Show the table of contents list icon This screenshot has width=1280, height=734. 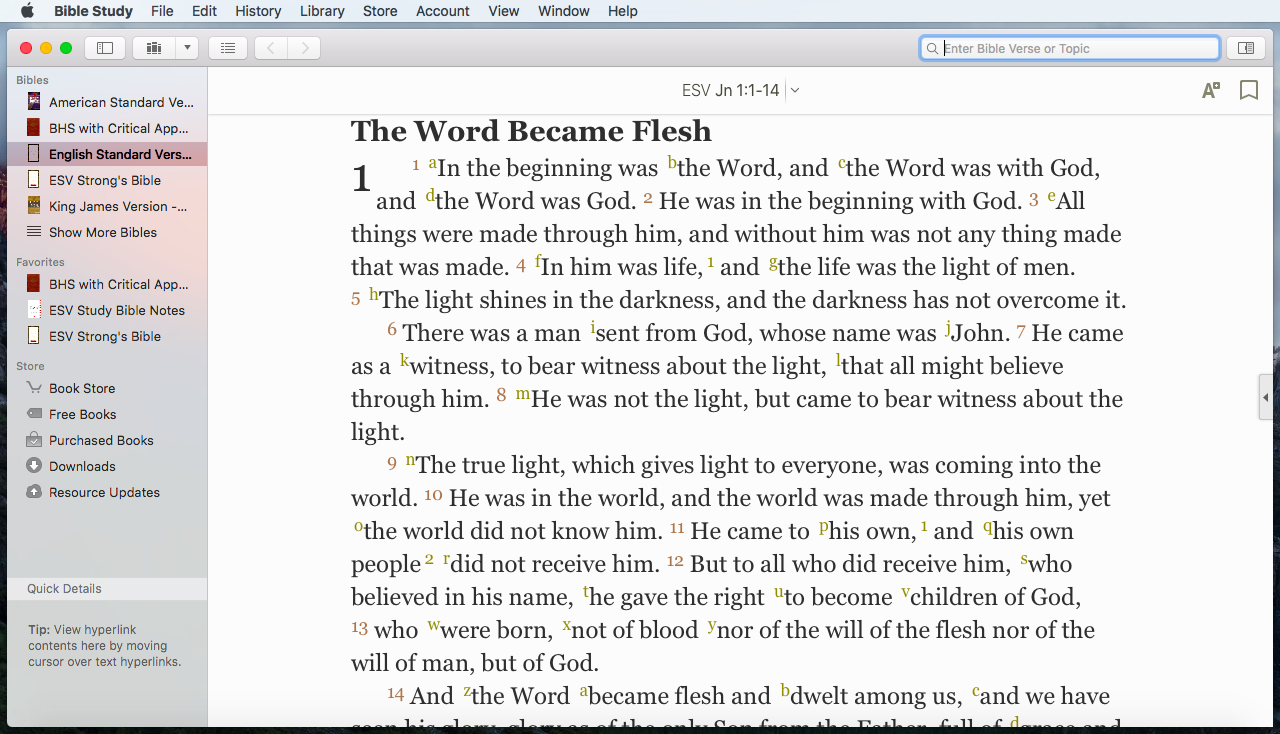point(228,48)
